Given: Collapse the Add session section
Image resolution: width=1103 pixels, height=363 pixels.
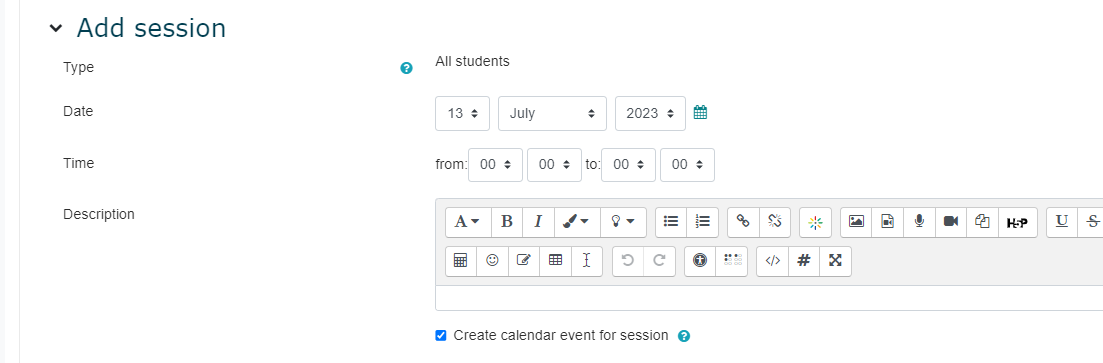Looking at the screenshot, I should (56, 29).
